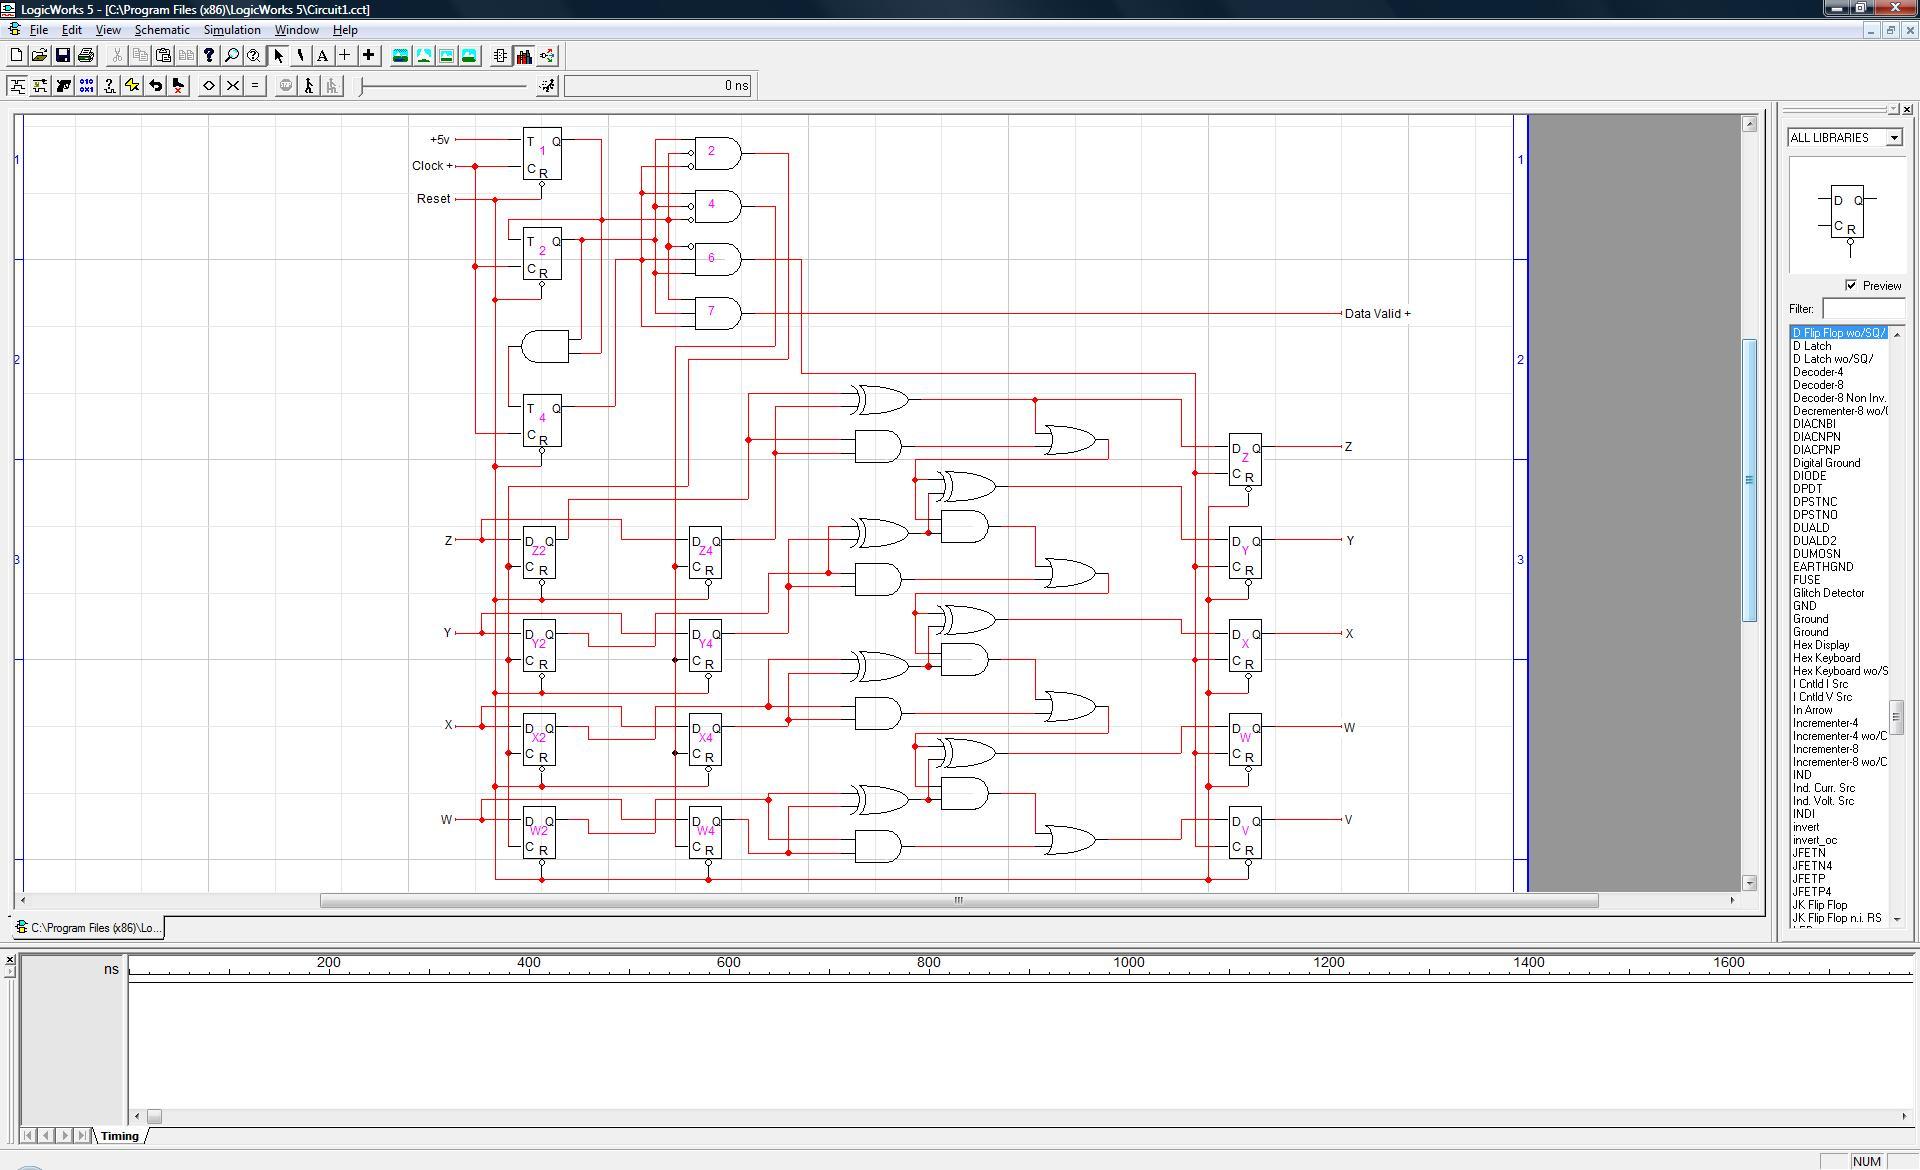Image resolution: width=1920 pixels, height=1170 pixels.
Task: Click the simulation speed slider
Action: tap(444, 86)
